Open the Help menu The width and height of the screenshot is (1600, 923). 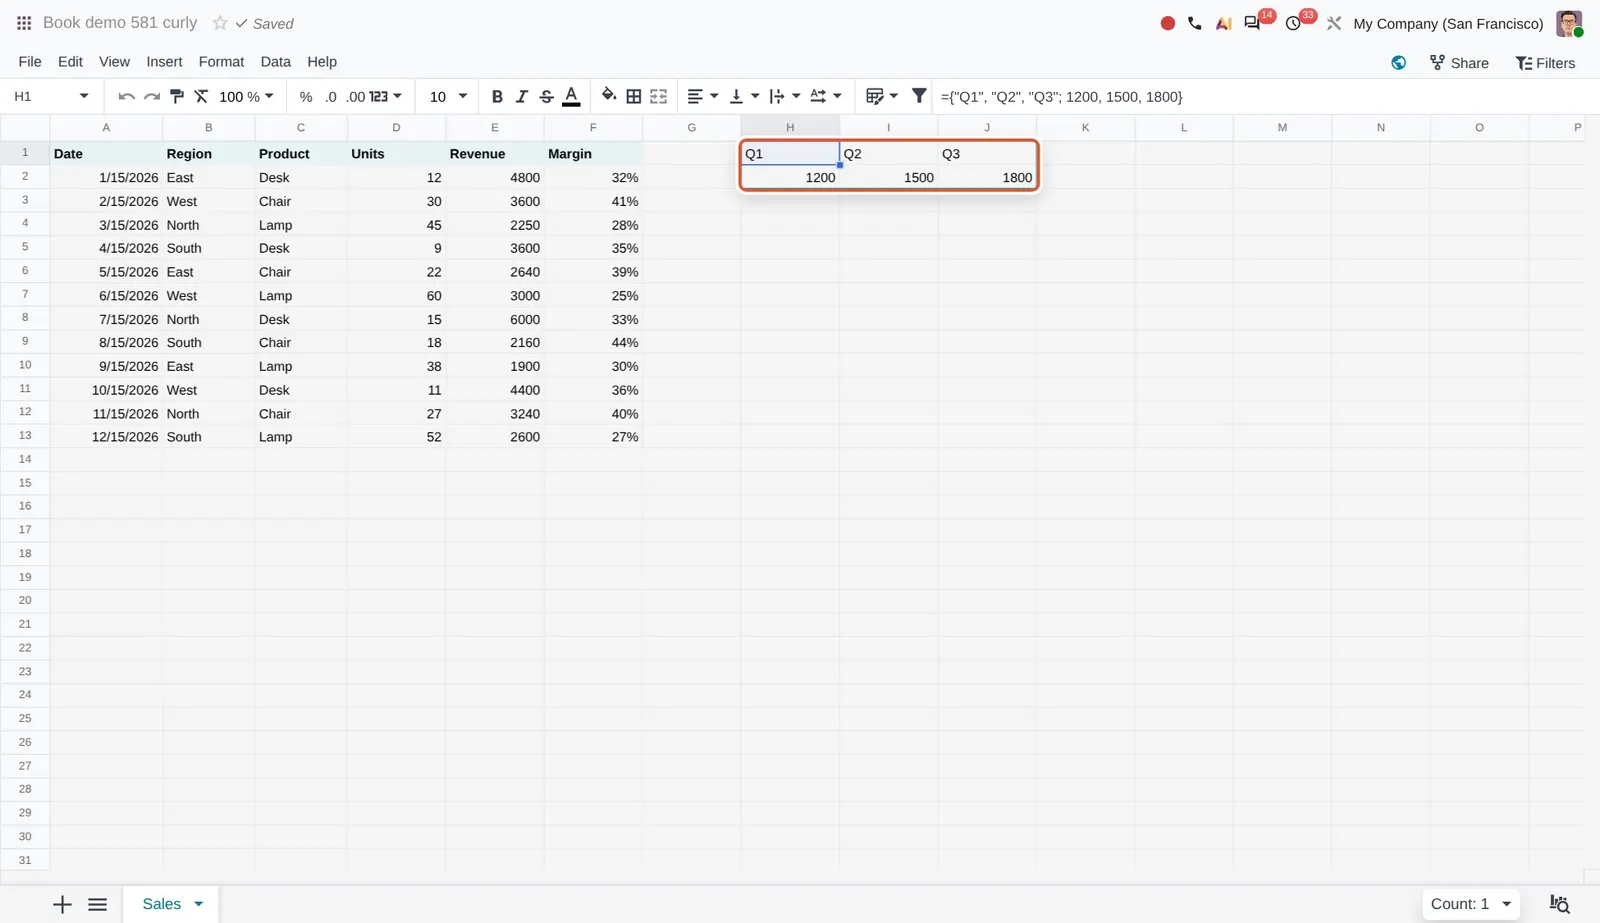point(322,62)
